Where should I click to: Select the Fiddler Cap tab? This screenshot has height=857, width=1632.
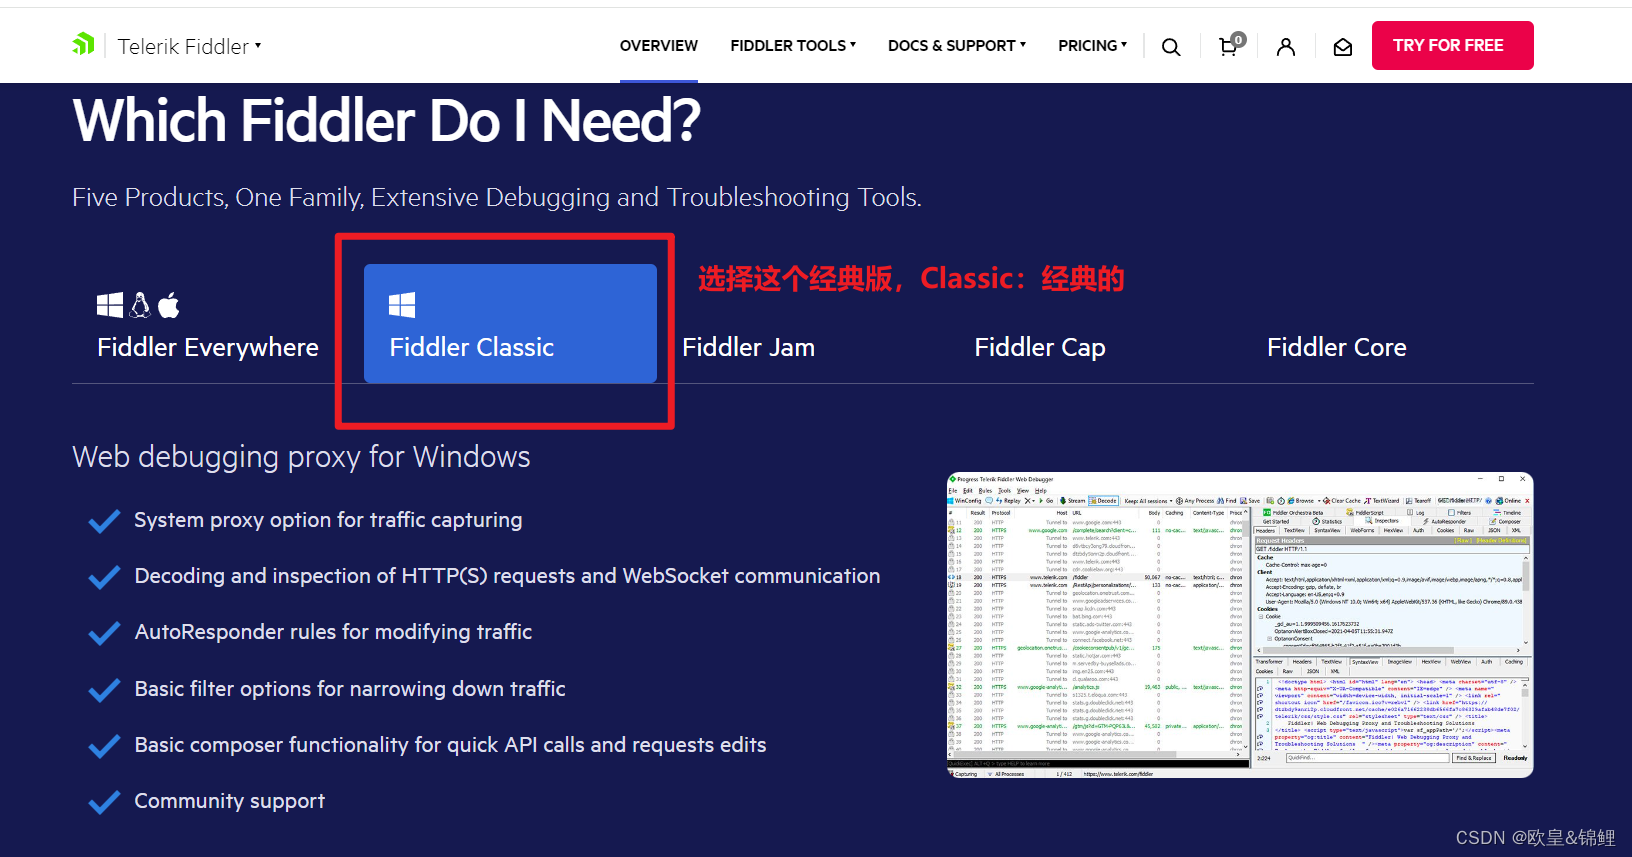click(1095, 324)
